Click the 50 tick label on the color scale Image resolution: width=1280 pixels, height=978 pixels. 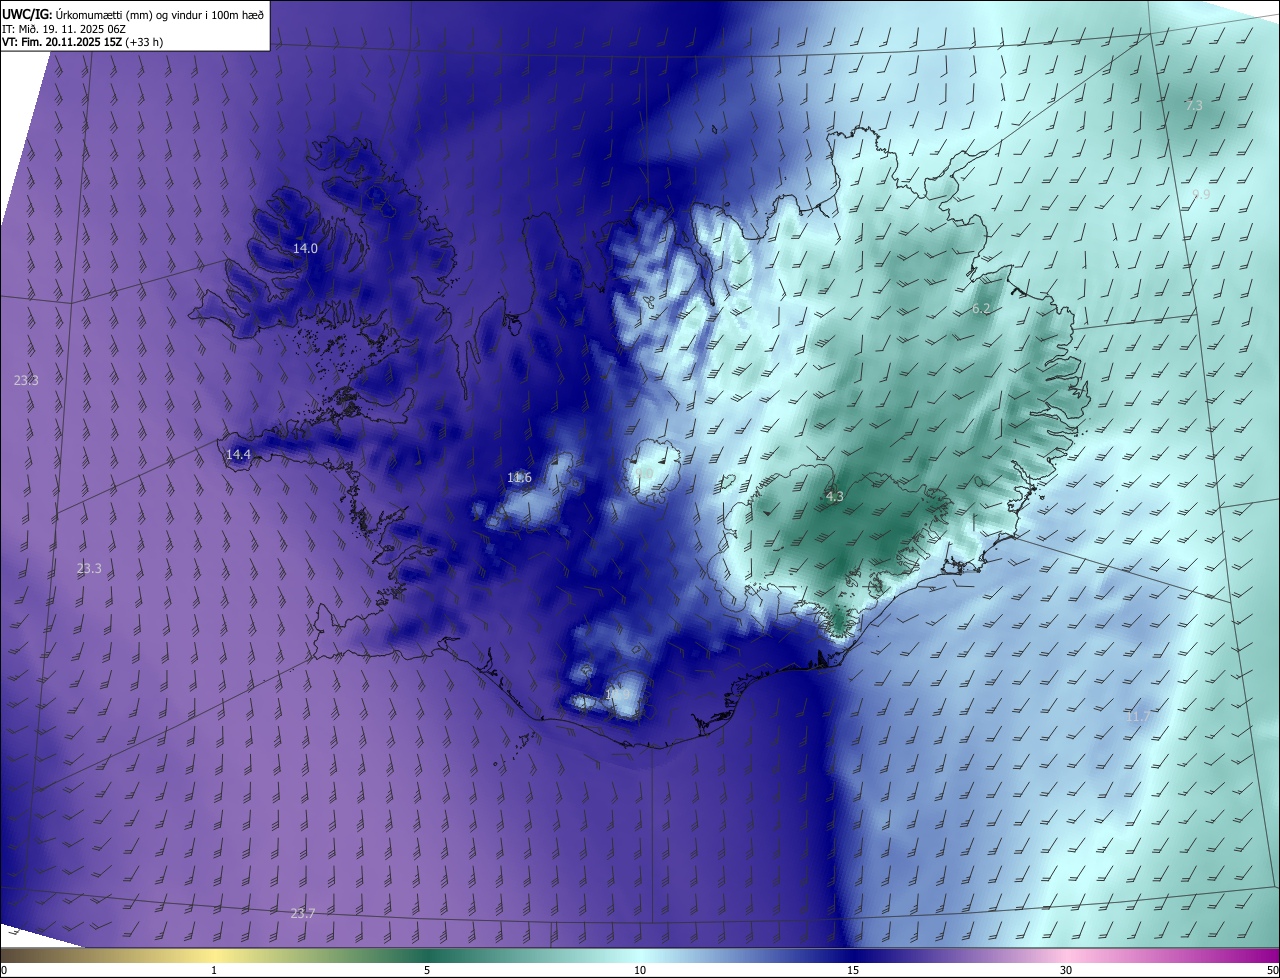pyautogui.click(x=1273, y=970)
